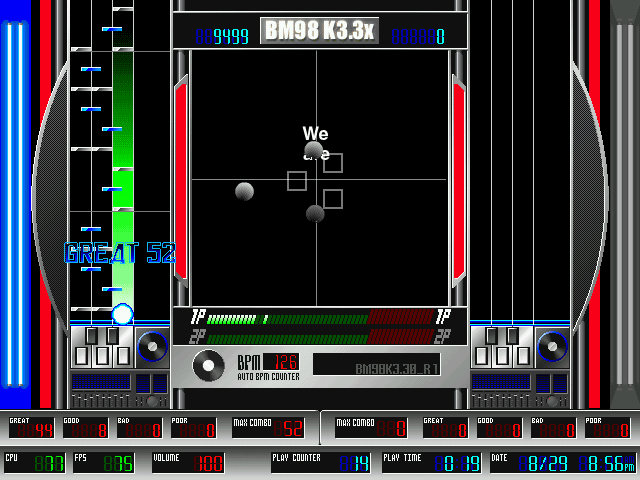Tap the last white key on the 1P keyboard

pos(123,356)
